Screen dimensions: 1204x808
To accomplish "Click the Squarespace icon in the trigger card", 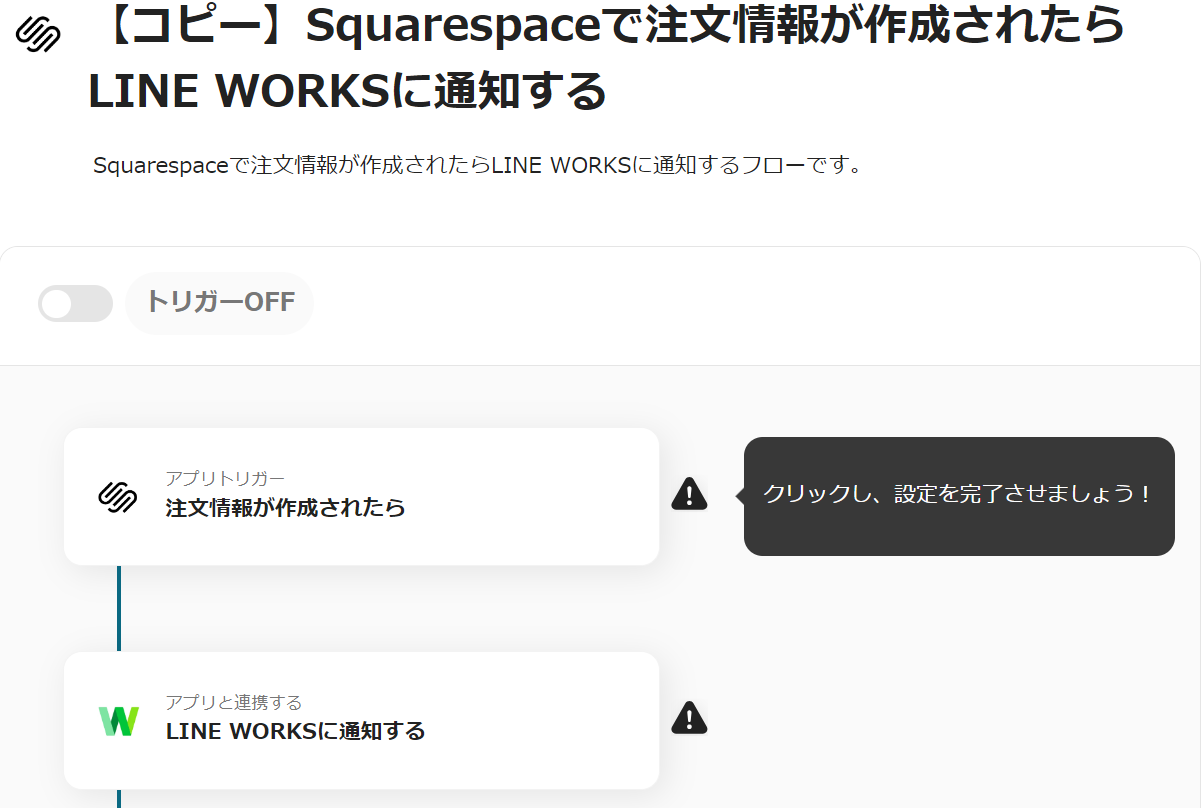I will [118, 496].
